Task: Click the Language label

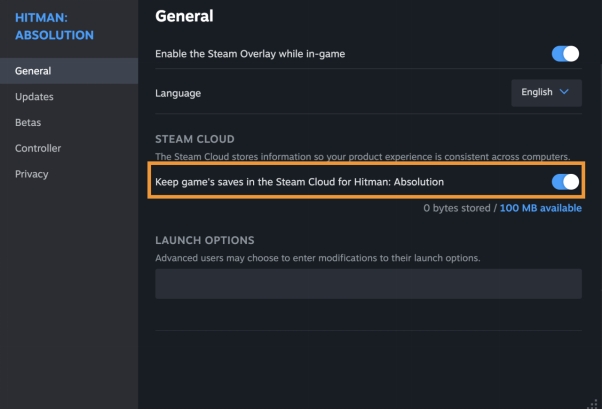Action: (x=178, y=93)
